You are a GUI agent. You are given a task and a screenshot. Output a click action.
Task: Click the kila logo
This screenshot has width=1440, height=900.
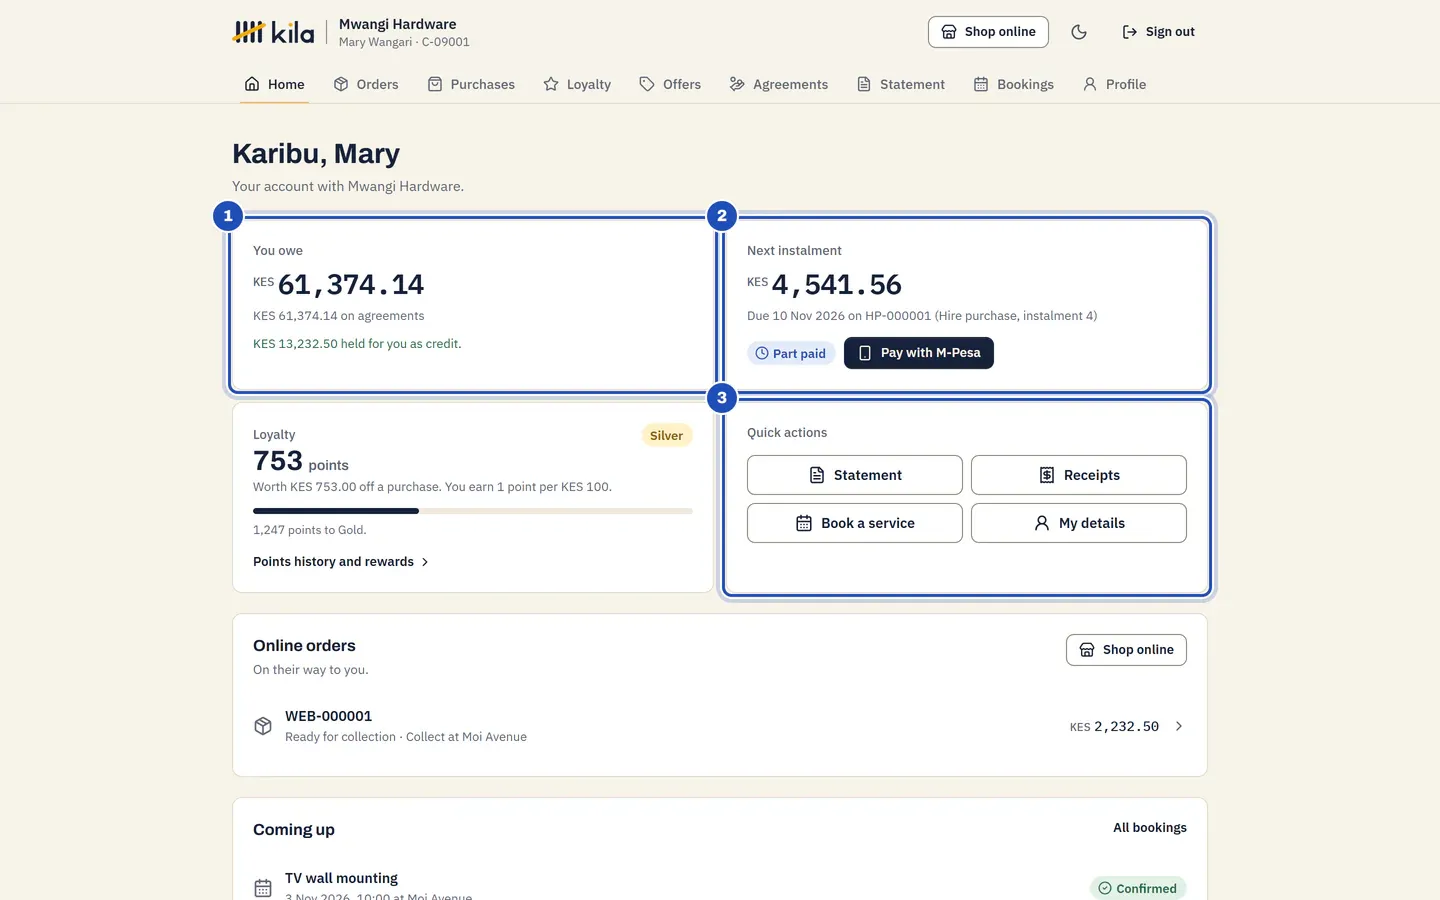point(273,32)
